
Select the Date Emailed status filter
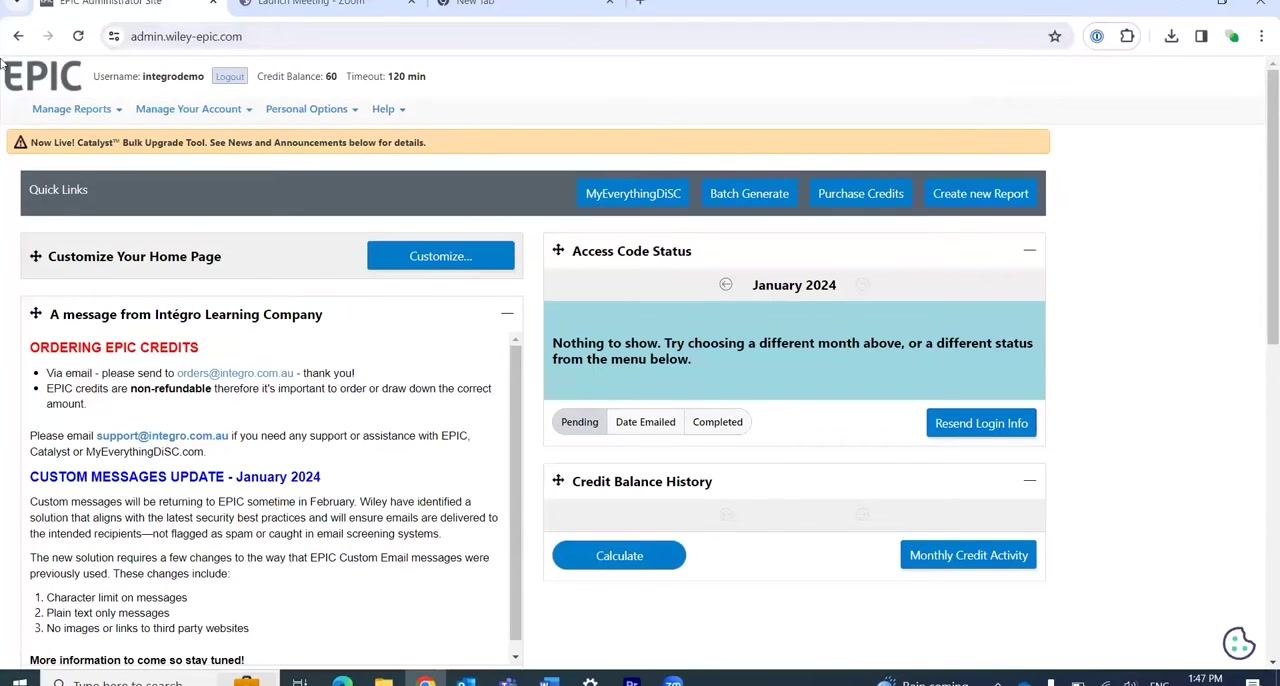(x=645, y=422)
